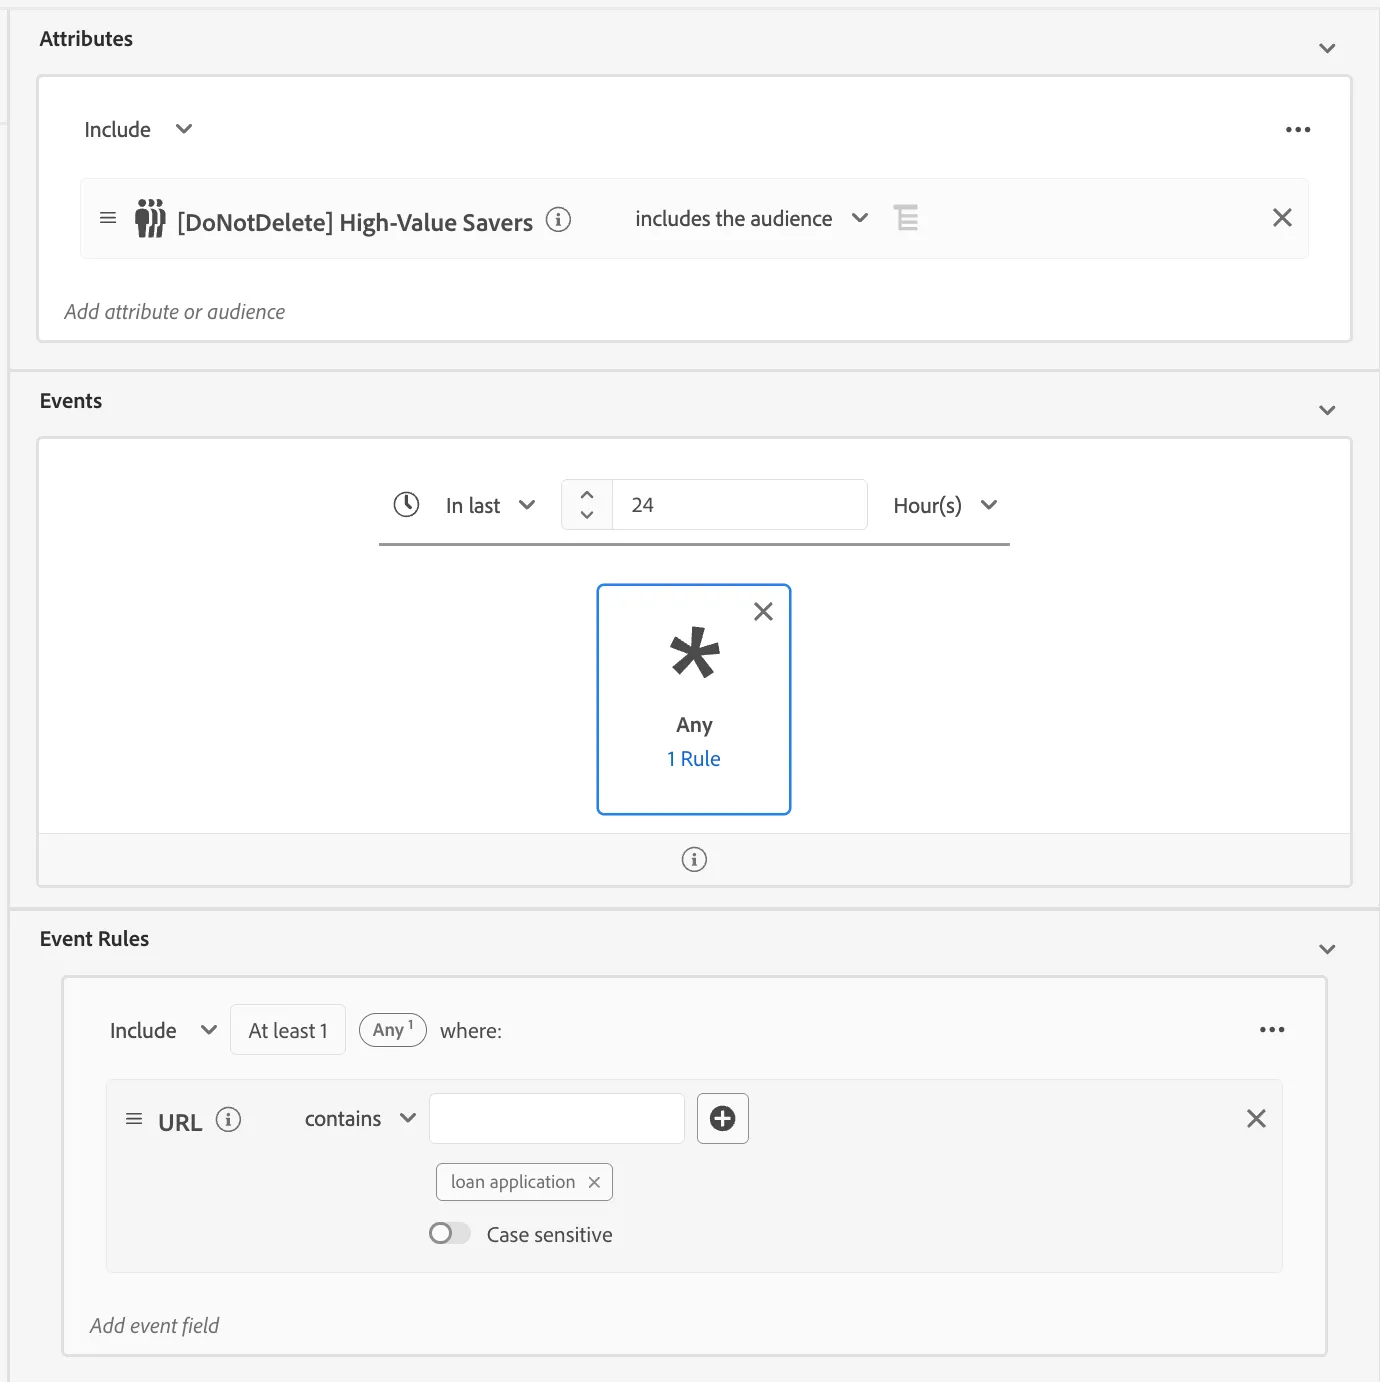
Task: Remove the URL rule row
Action: 1256,1118
